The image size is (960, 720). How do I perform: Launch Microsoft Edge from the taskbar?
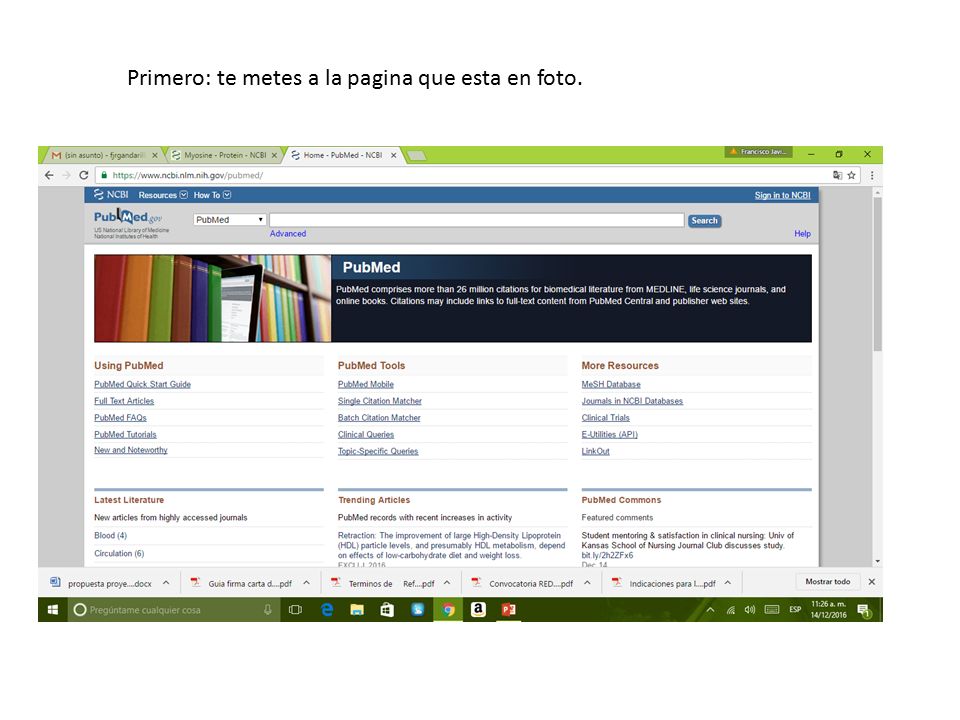327,610
